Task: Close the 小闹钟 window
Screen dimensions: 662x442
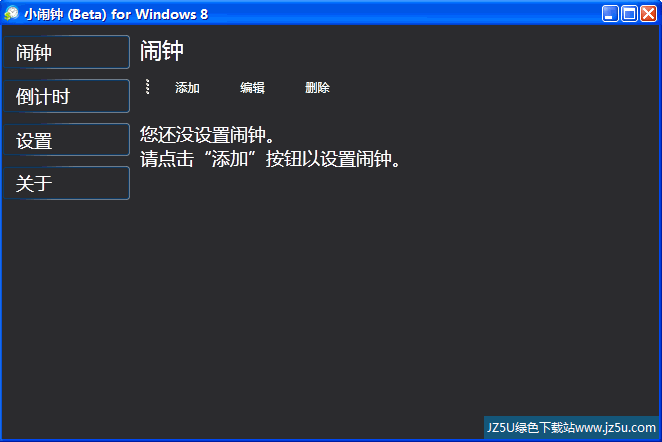Action: tap(648, 14)
